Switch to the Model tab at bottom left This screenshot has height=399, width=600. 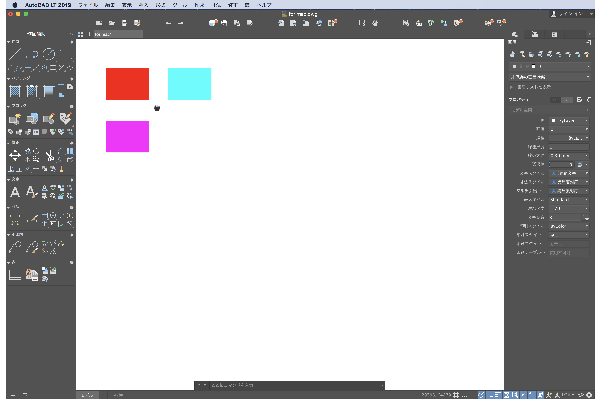(88, 395)
